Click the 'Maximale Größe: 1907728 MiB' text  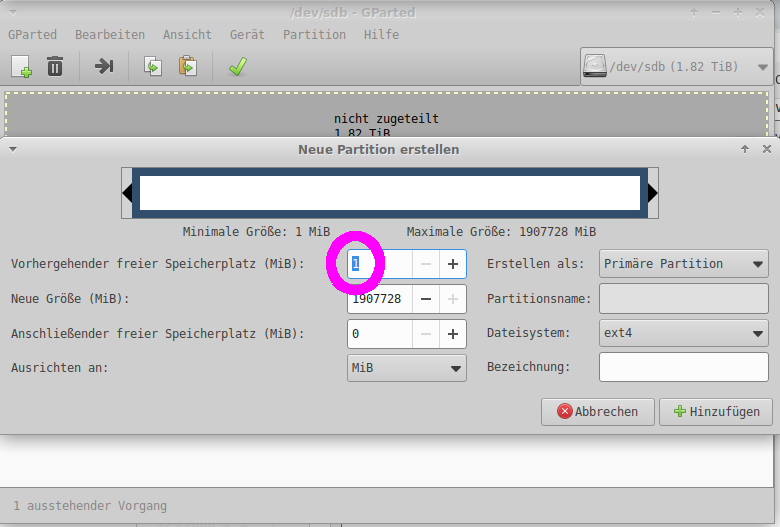click(x=501, y=232)
